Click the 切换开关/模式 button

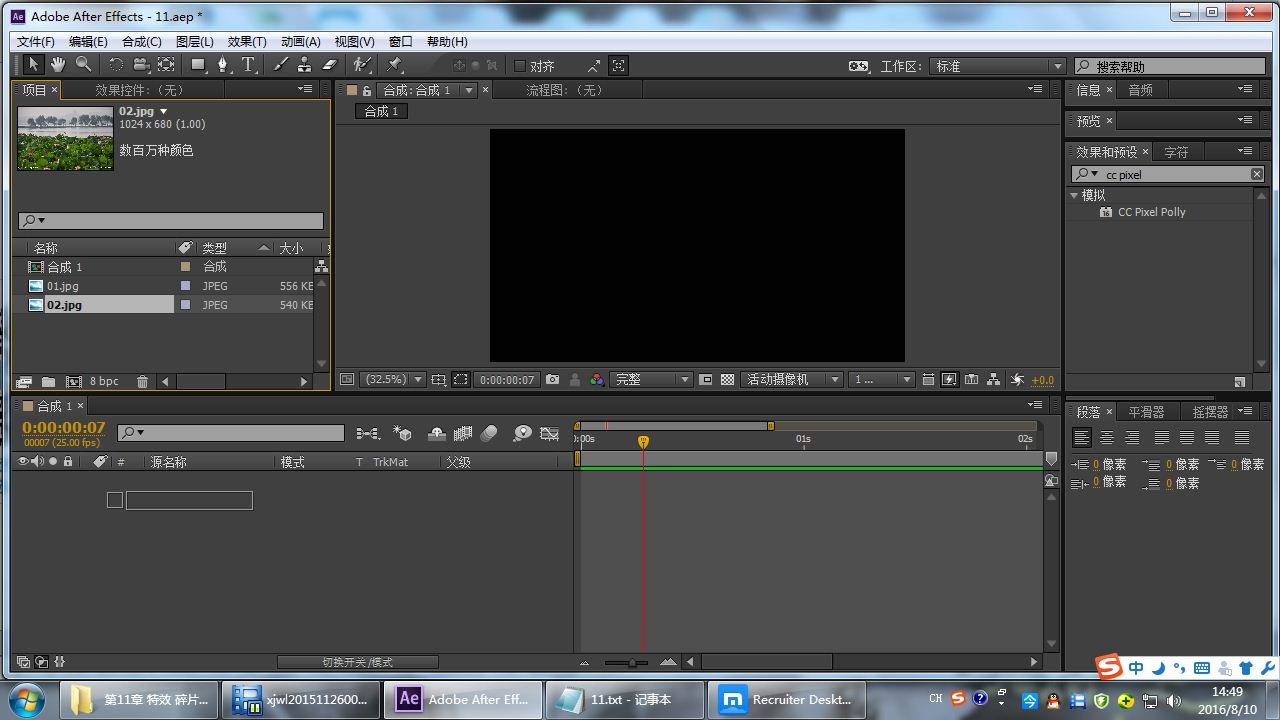tap(357, 662)
